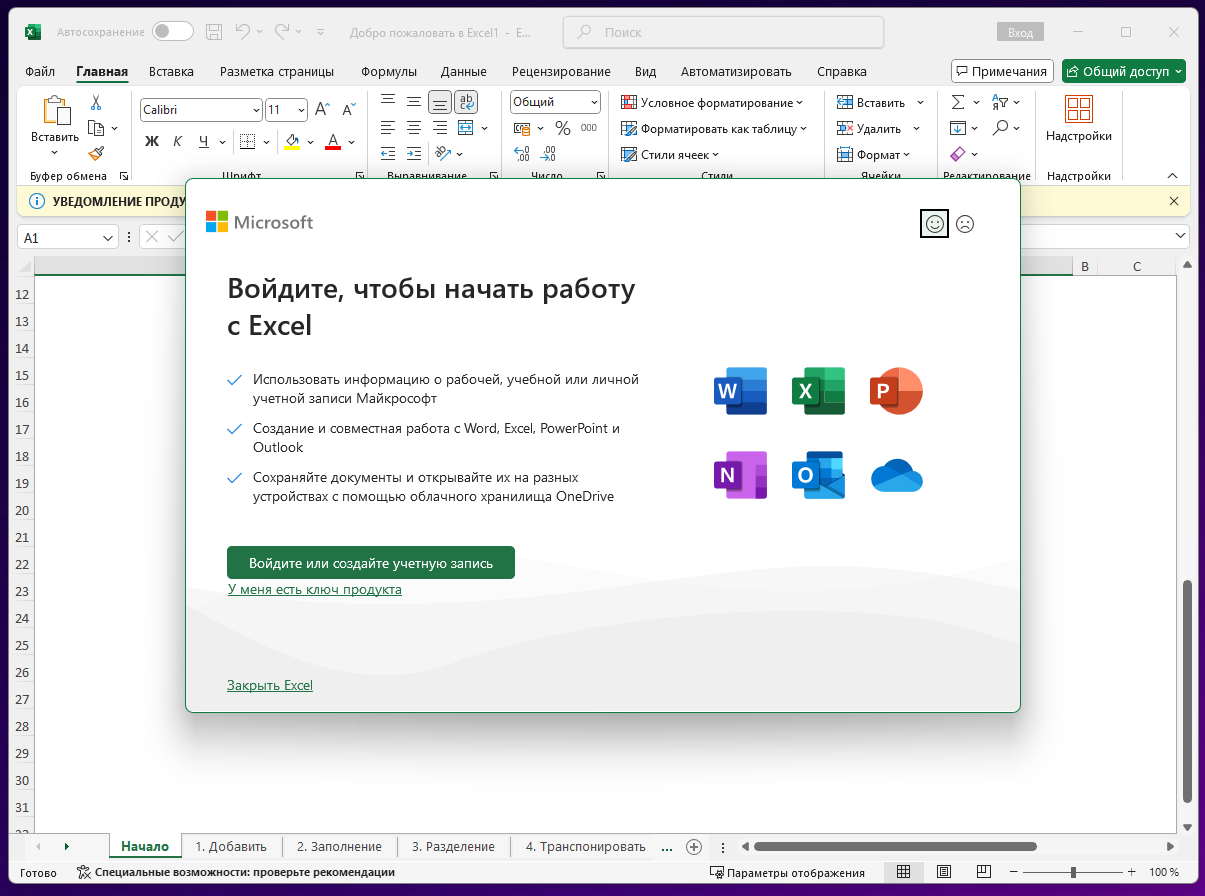
Task: Open the Name Box A1 dropdown
Action: tap(108, 238)
